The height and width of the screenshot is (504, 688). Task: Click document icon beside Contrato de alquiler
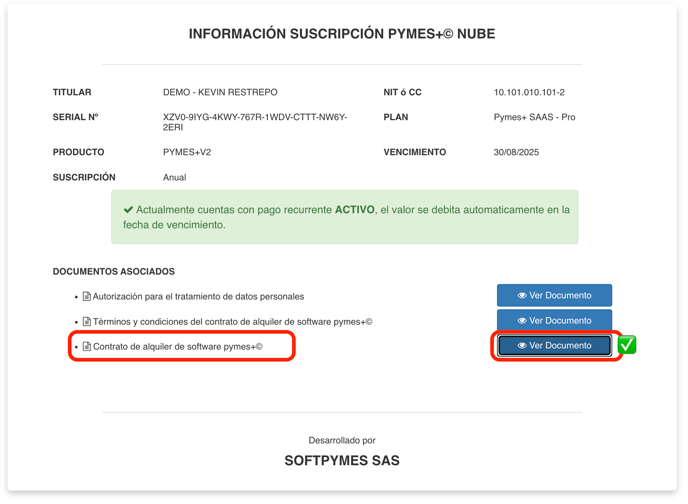point(87,347)
